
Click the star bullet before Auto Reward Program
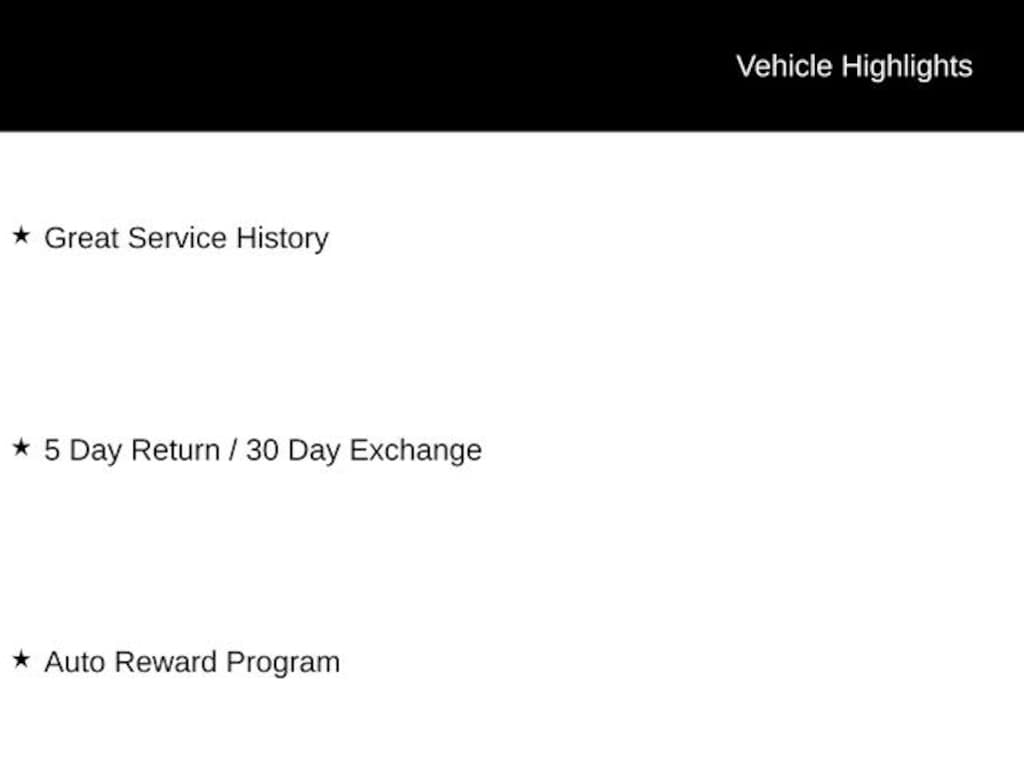pos(21,659)
